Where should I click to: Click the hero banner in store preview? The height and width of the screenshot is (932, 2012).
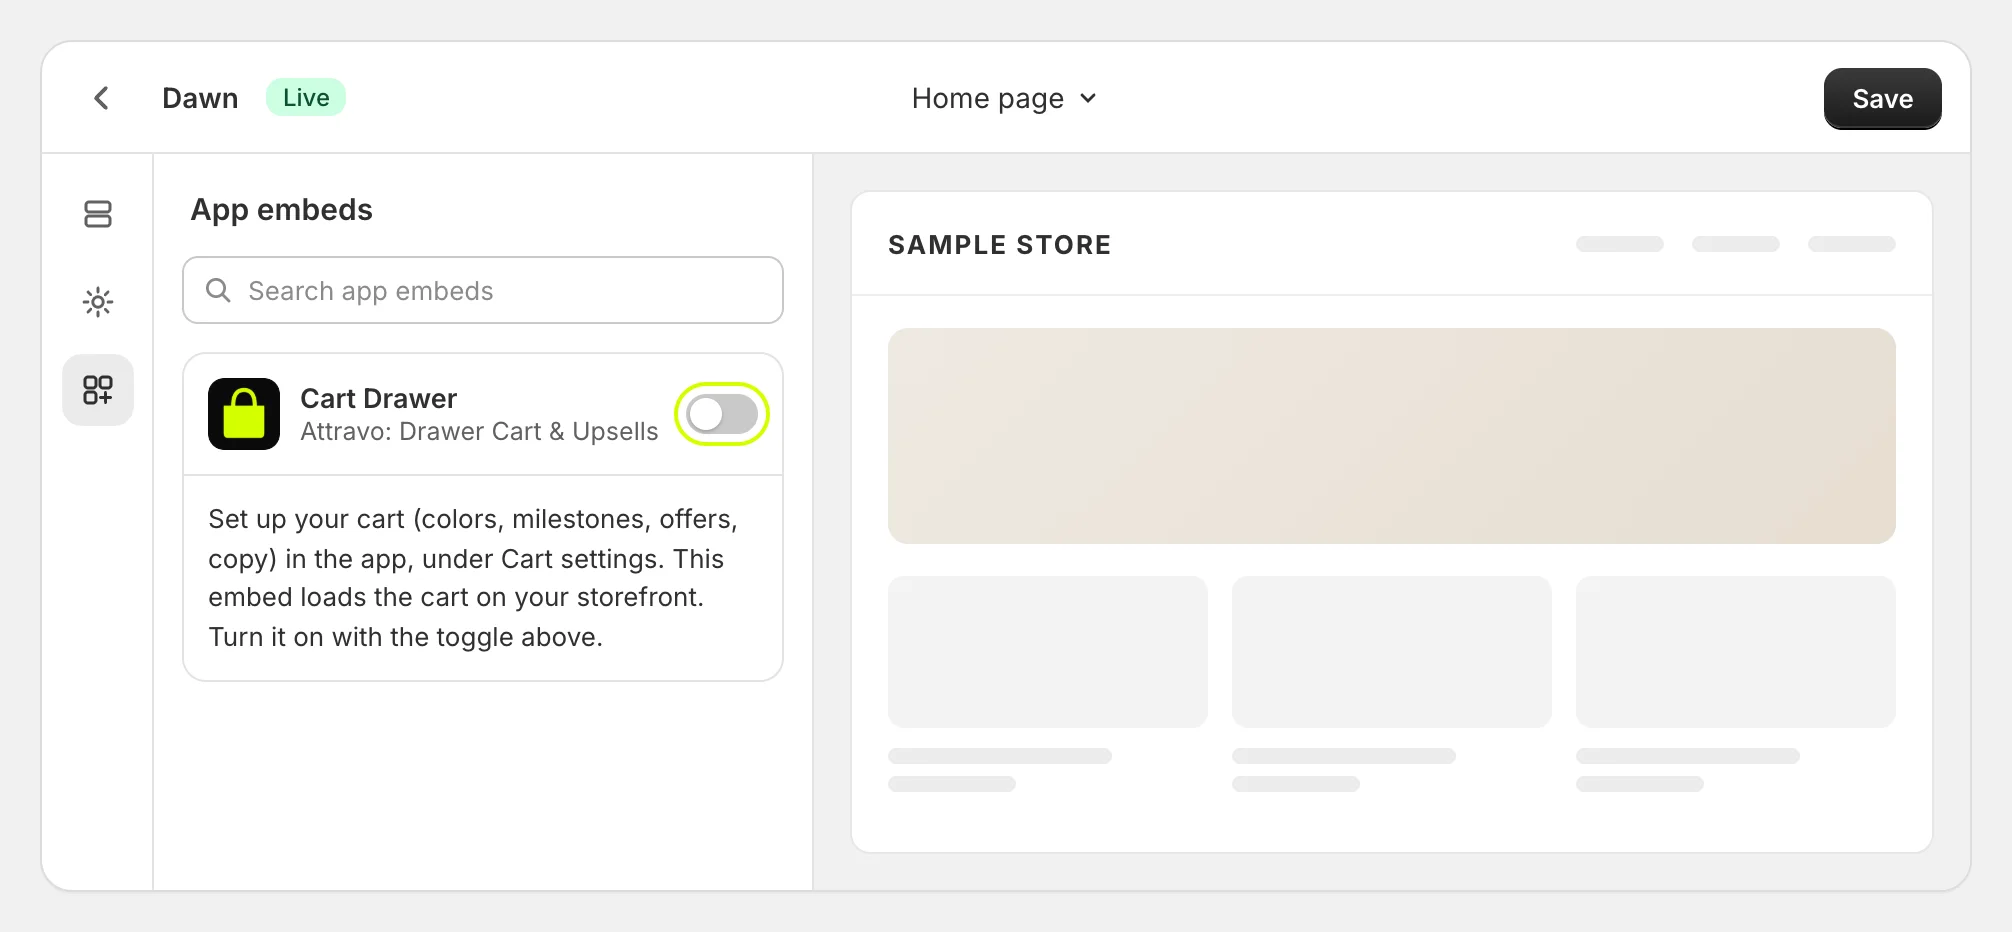click(1392, 436)
